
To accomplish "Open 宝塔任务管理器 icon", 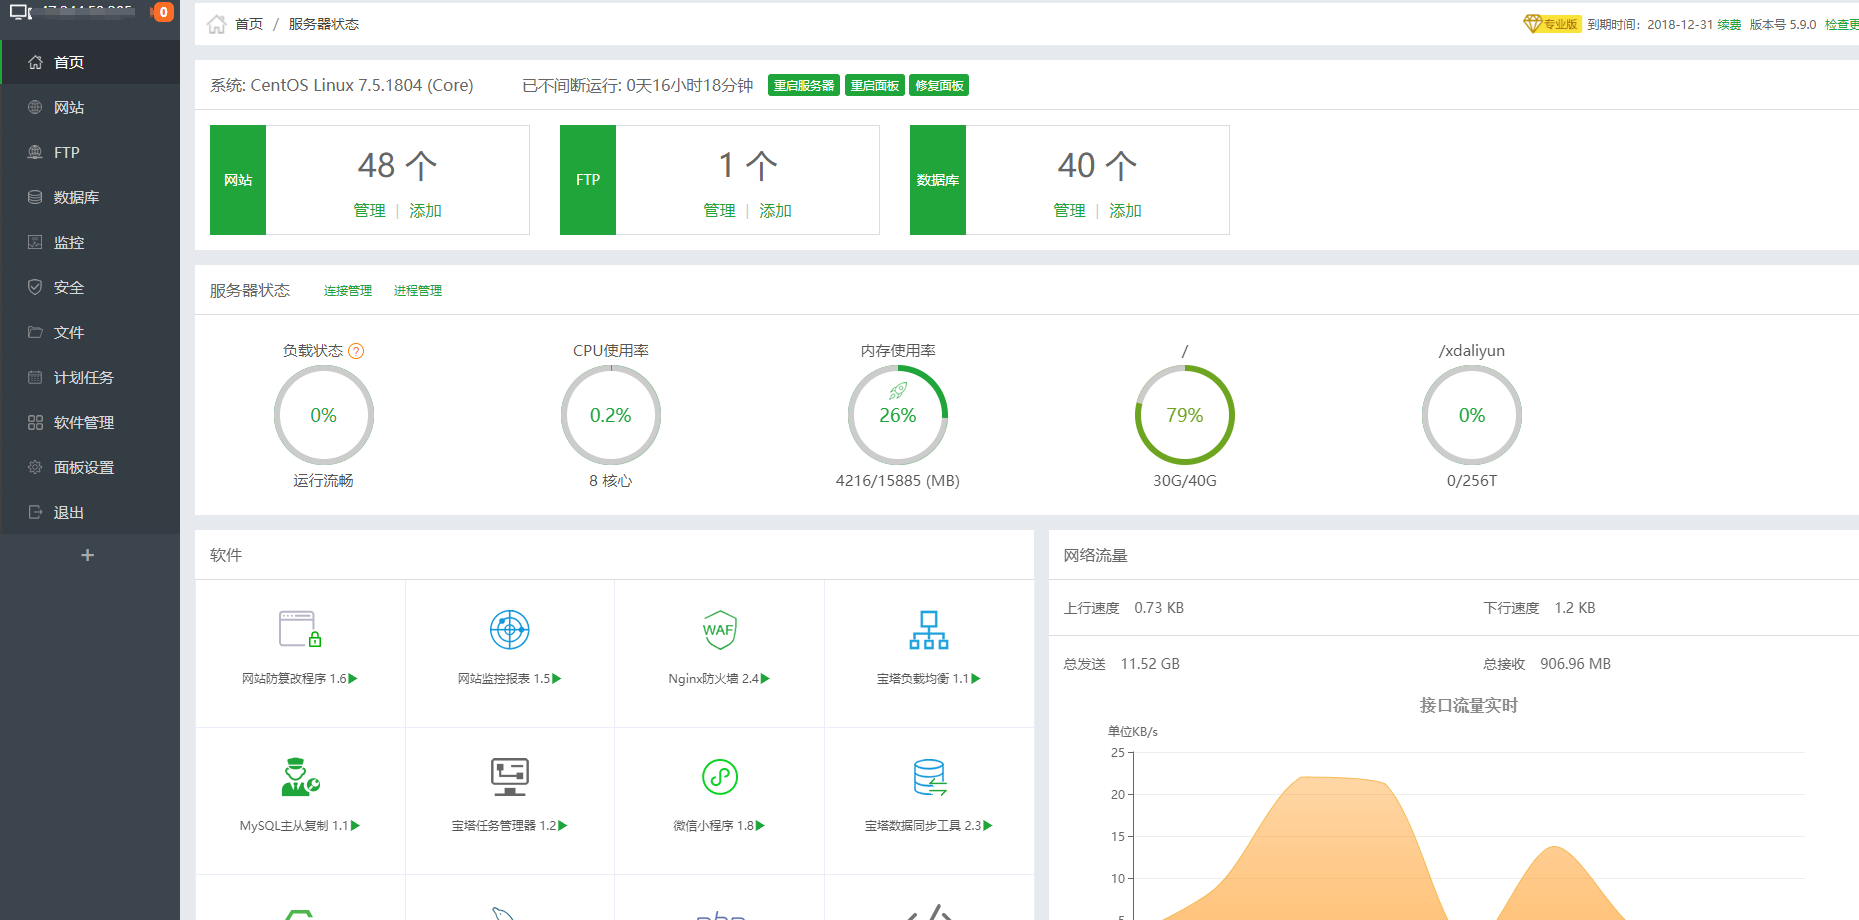I will click(x=510, y=776).
